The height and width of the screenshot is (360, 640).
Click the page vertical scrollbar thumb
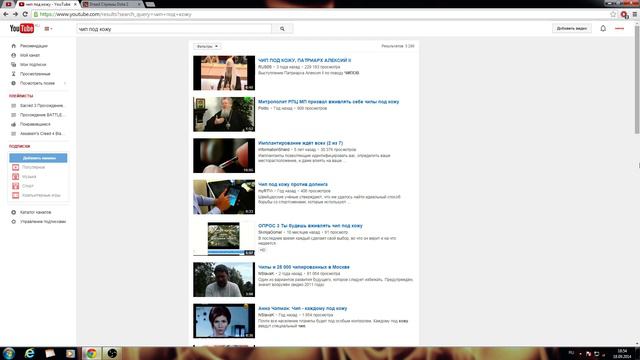pyautogui.click(x=637, y=79)
